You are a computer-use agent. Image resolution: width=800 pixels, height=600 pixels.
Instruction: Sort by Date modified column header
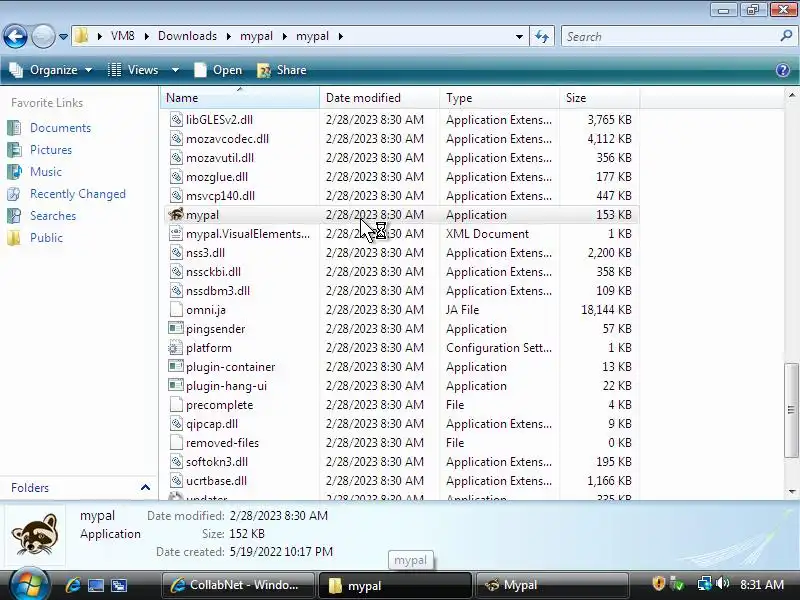point(379,97)
